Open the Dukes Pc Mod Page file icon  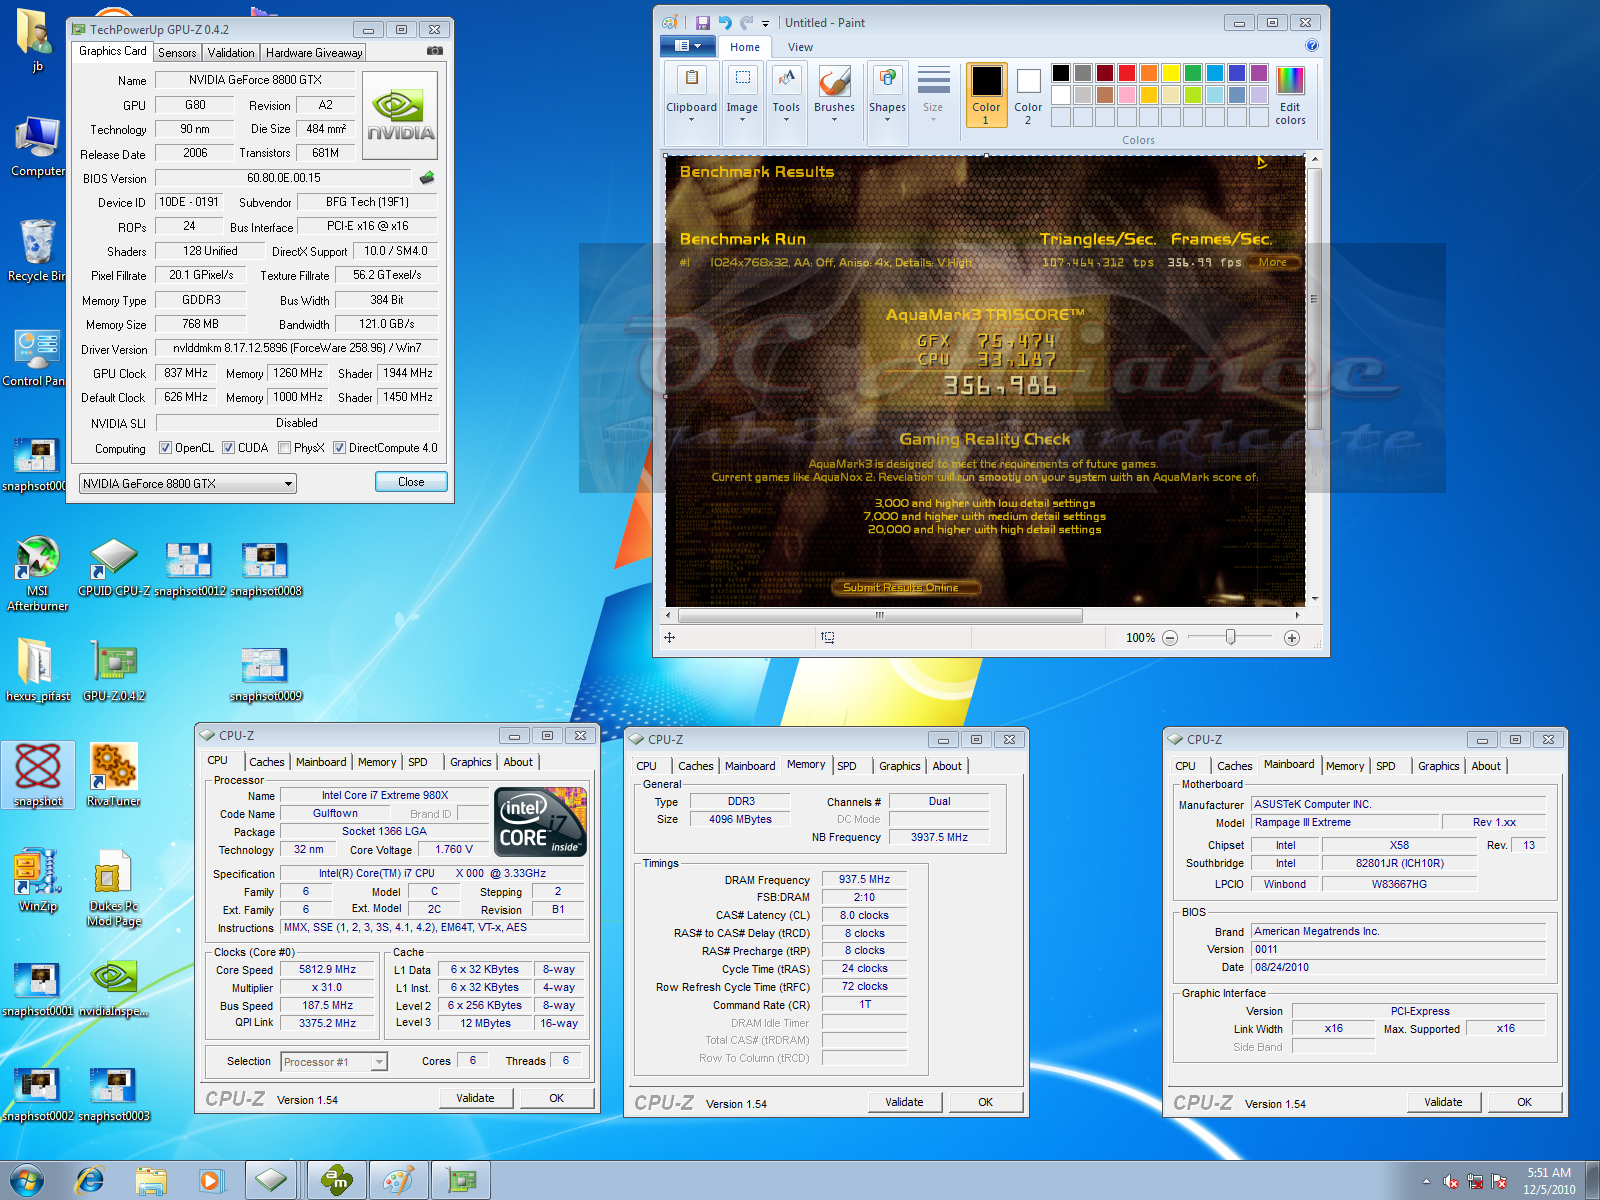(113, 888)
